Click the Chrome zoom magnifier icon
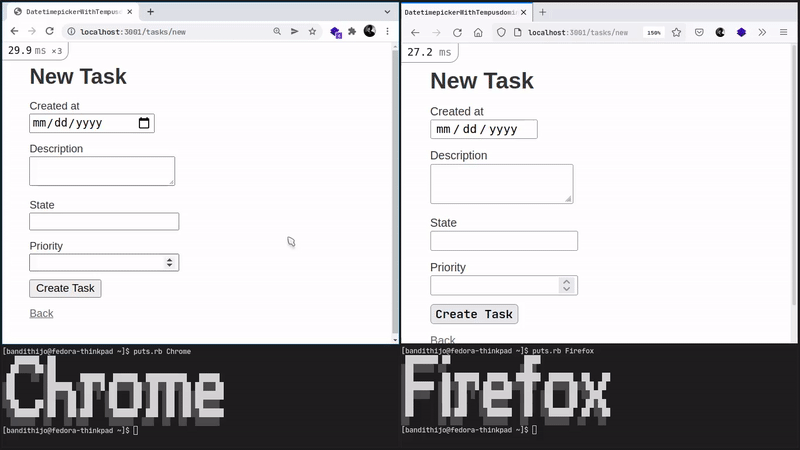The image size is (800, 450). tap(277, 32)
